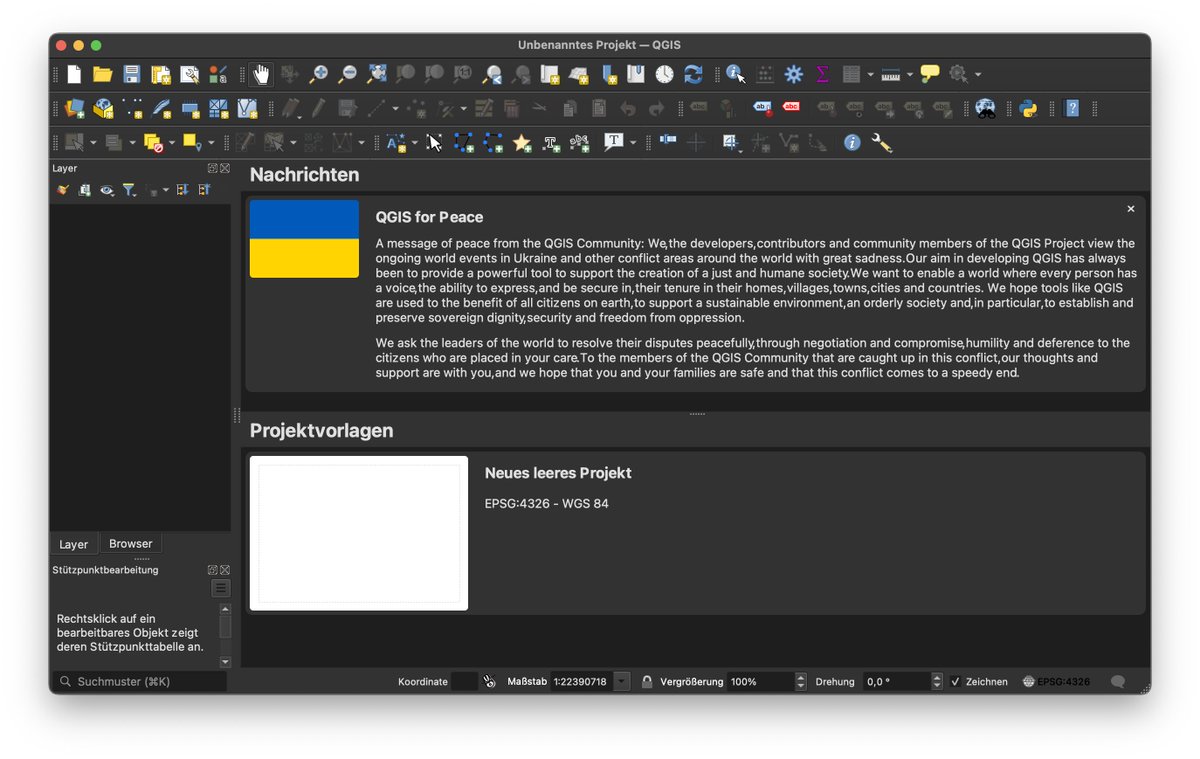Click the New Shapefile Layer feather icon
Screen dimensions: 1200x759
pos(161,108)
